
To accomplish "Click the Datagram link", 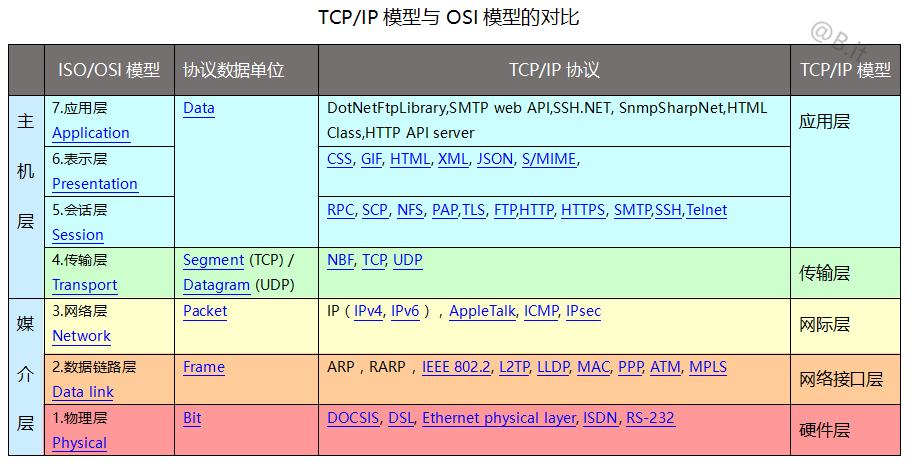I will point(217,285).
